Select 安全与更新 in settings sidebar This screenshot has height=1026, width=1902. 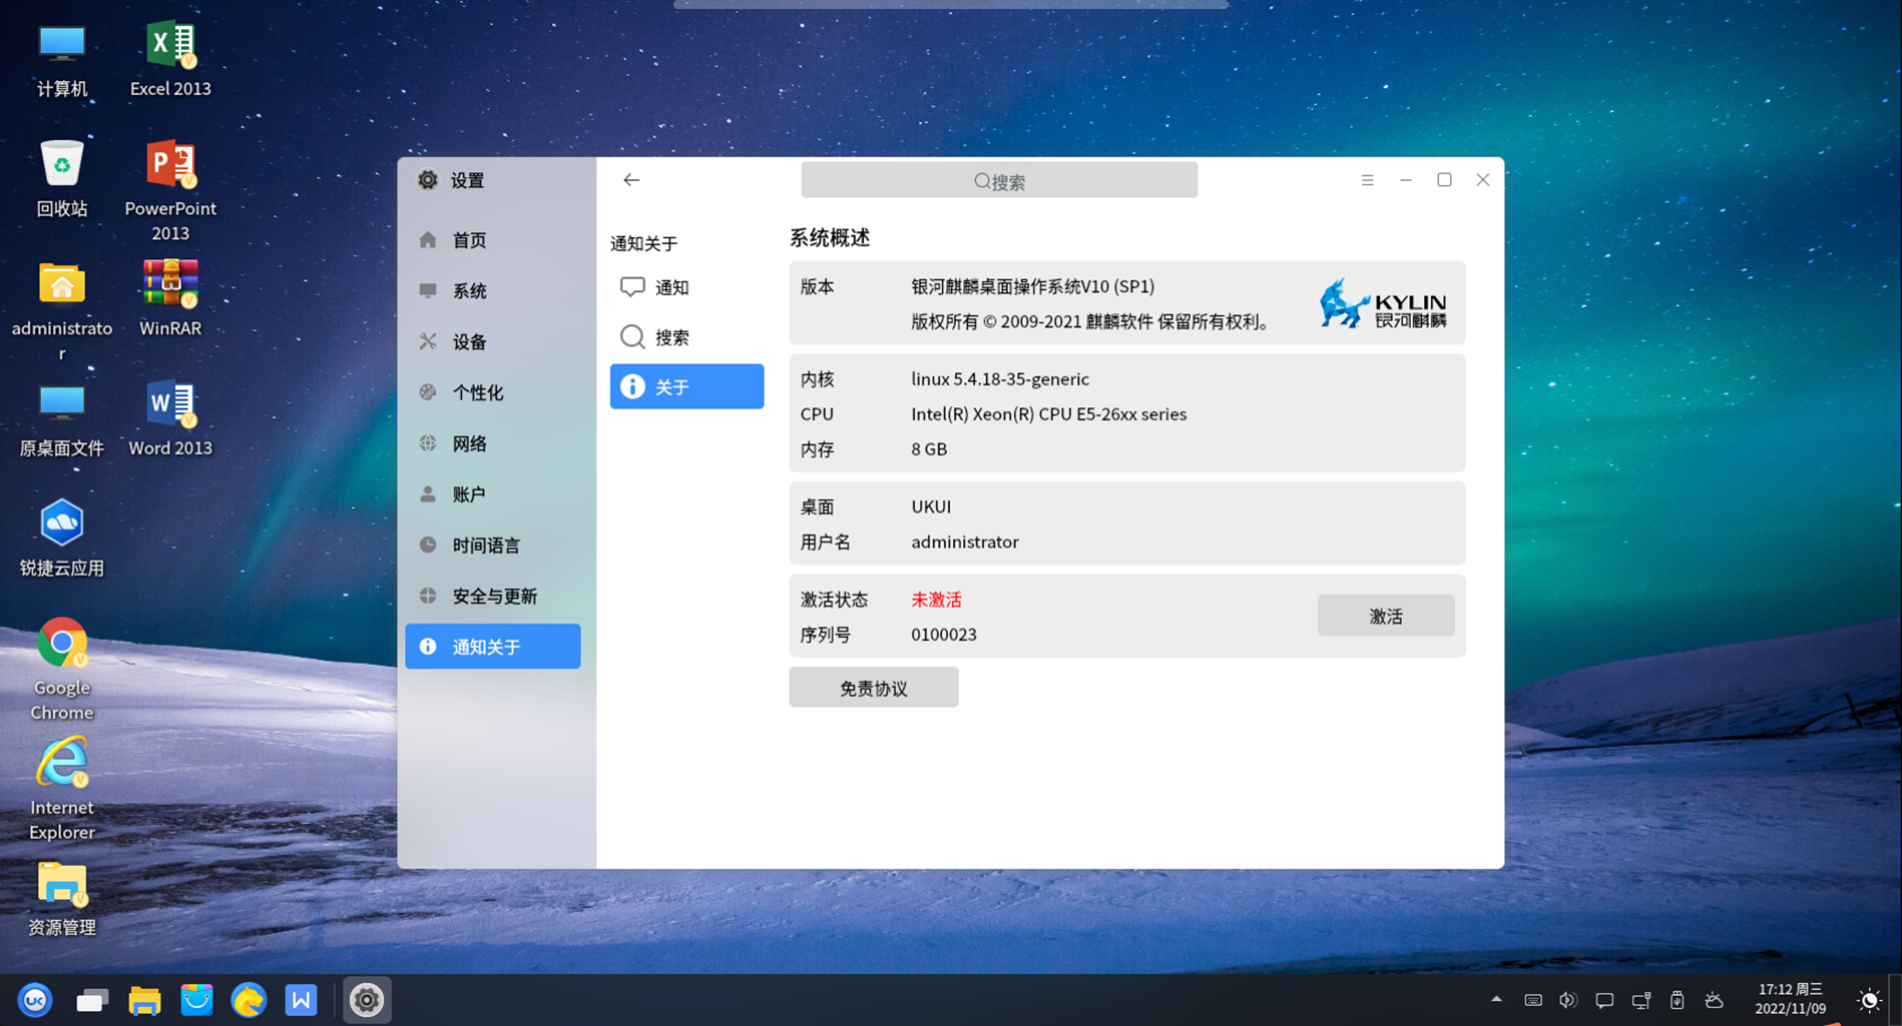[493, 596]
